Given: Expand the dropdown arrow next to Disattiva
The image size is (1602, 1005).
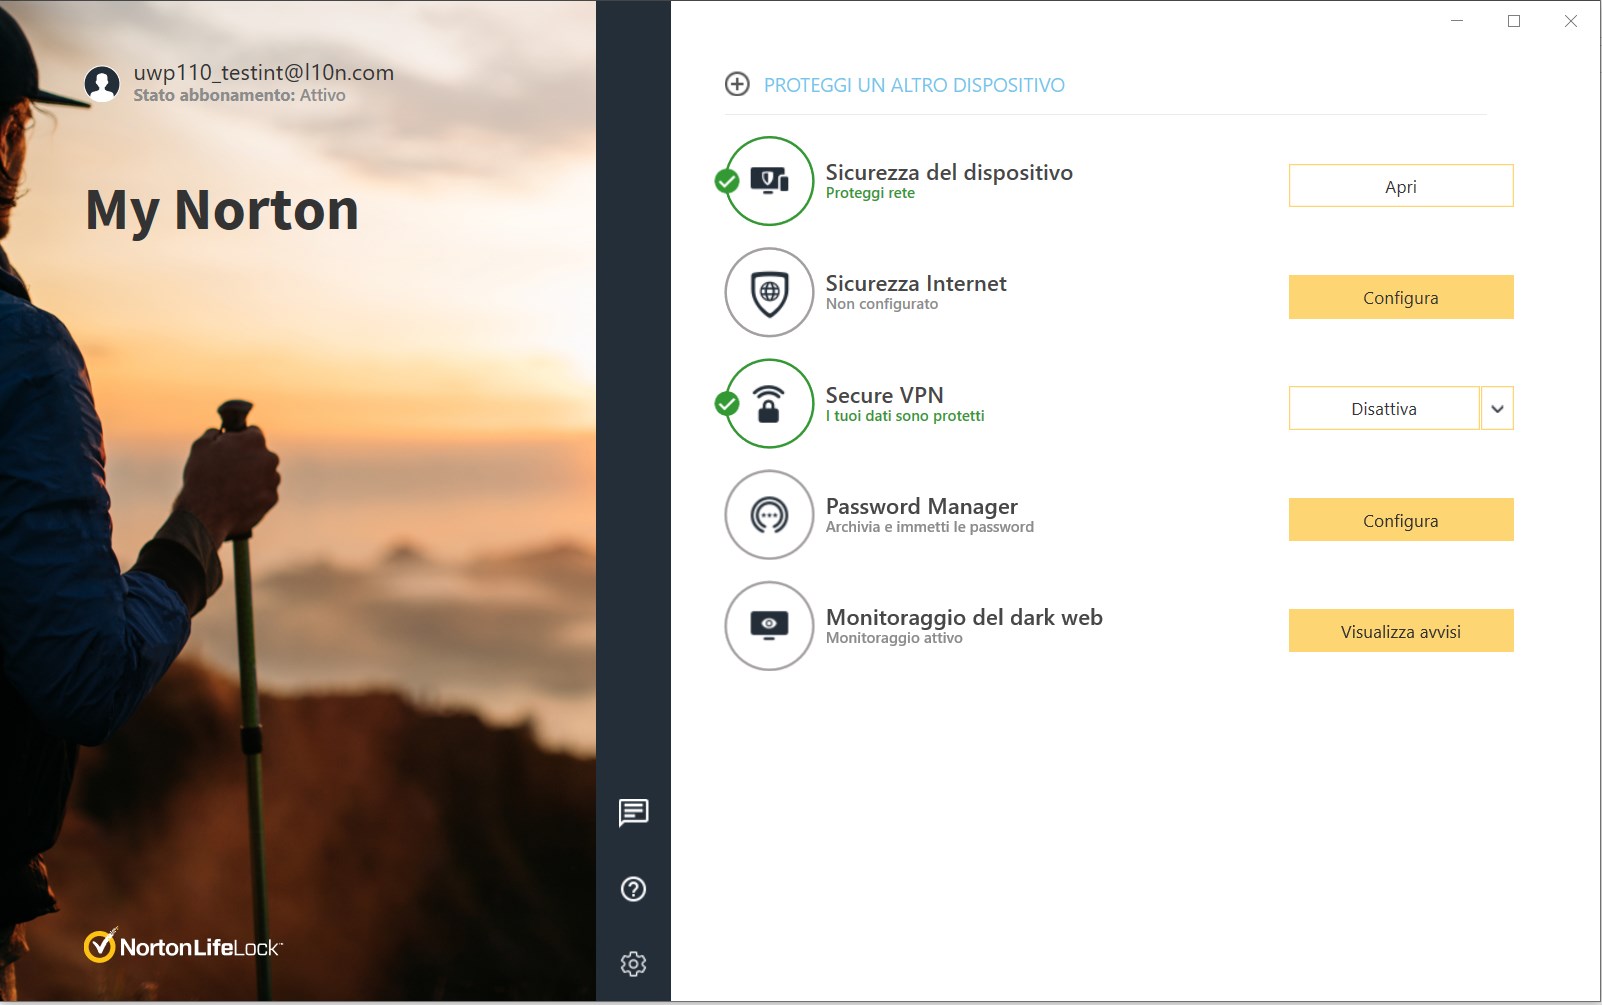Looking at the screenshot, I should coord(1497,408).
